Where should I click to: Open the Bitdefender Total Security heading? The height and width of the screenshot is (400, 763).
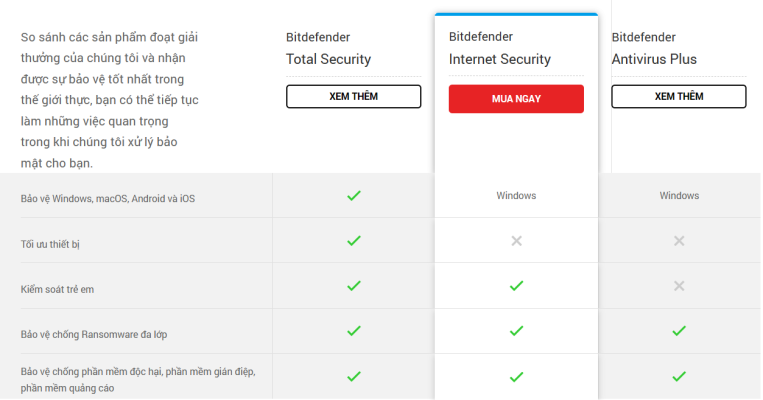tap(328, 48)
